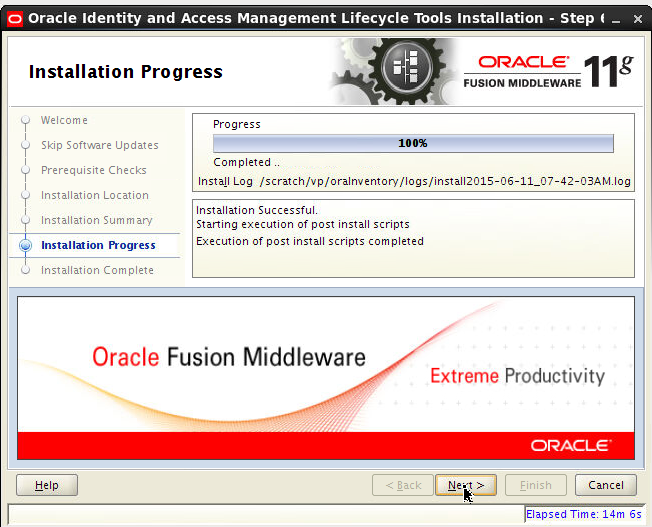The height and width of the screenshot is (527, 652).
Task: Click the 'Completed ..' status text
Action: coord(246,162)
